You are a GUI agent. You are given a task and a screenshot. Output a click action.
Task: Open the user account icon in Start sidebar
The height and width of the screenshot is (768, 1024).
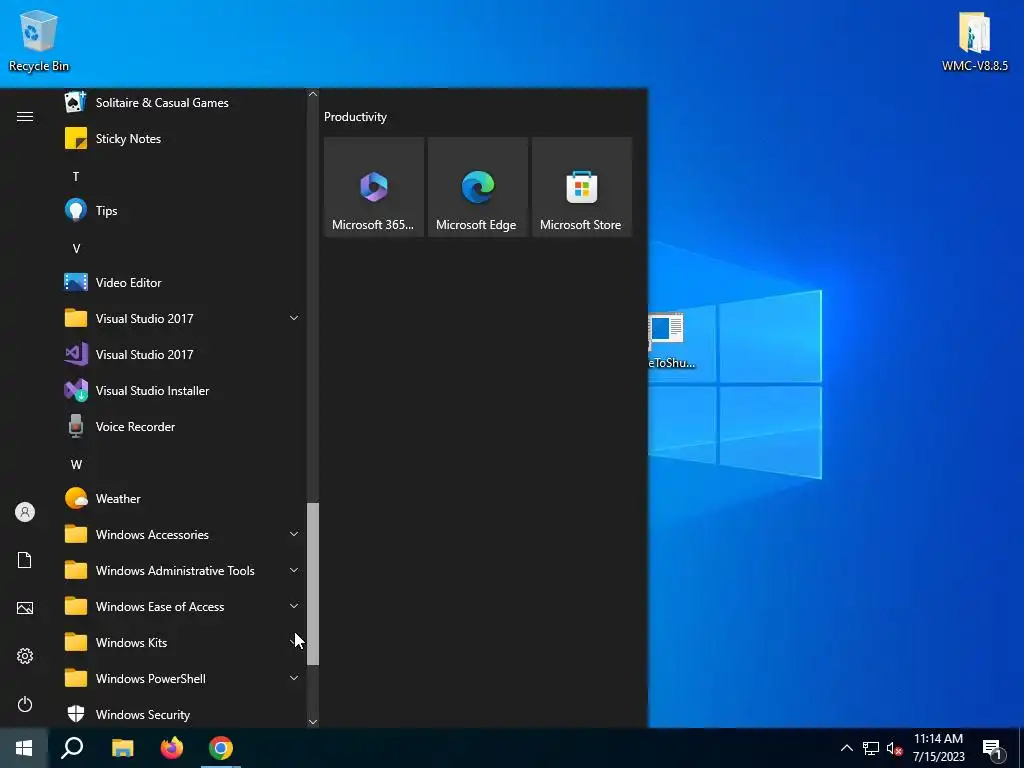pyautogui.click(x=25, y=512)
